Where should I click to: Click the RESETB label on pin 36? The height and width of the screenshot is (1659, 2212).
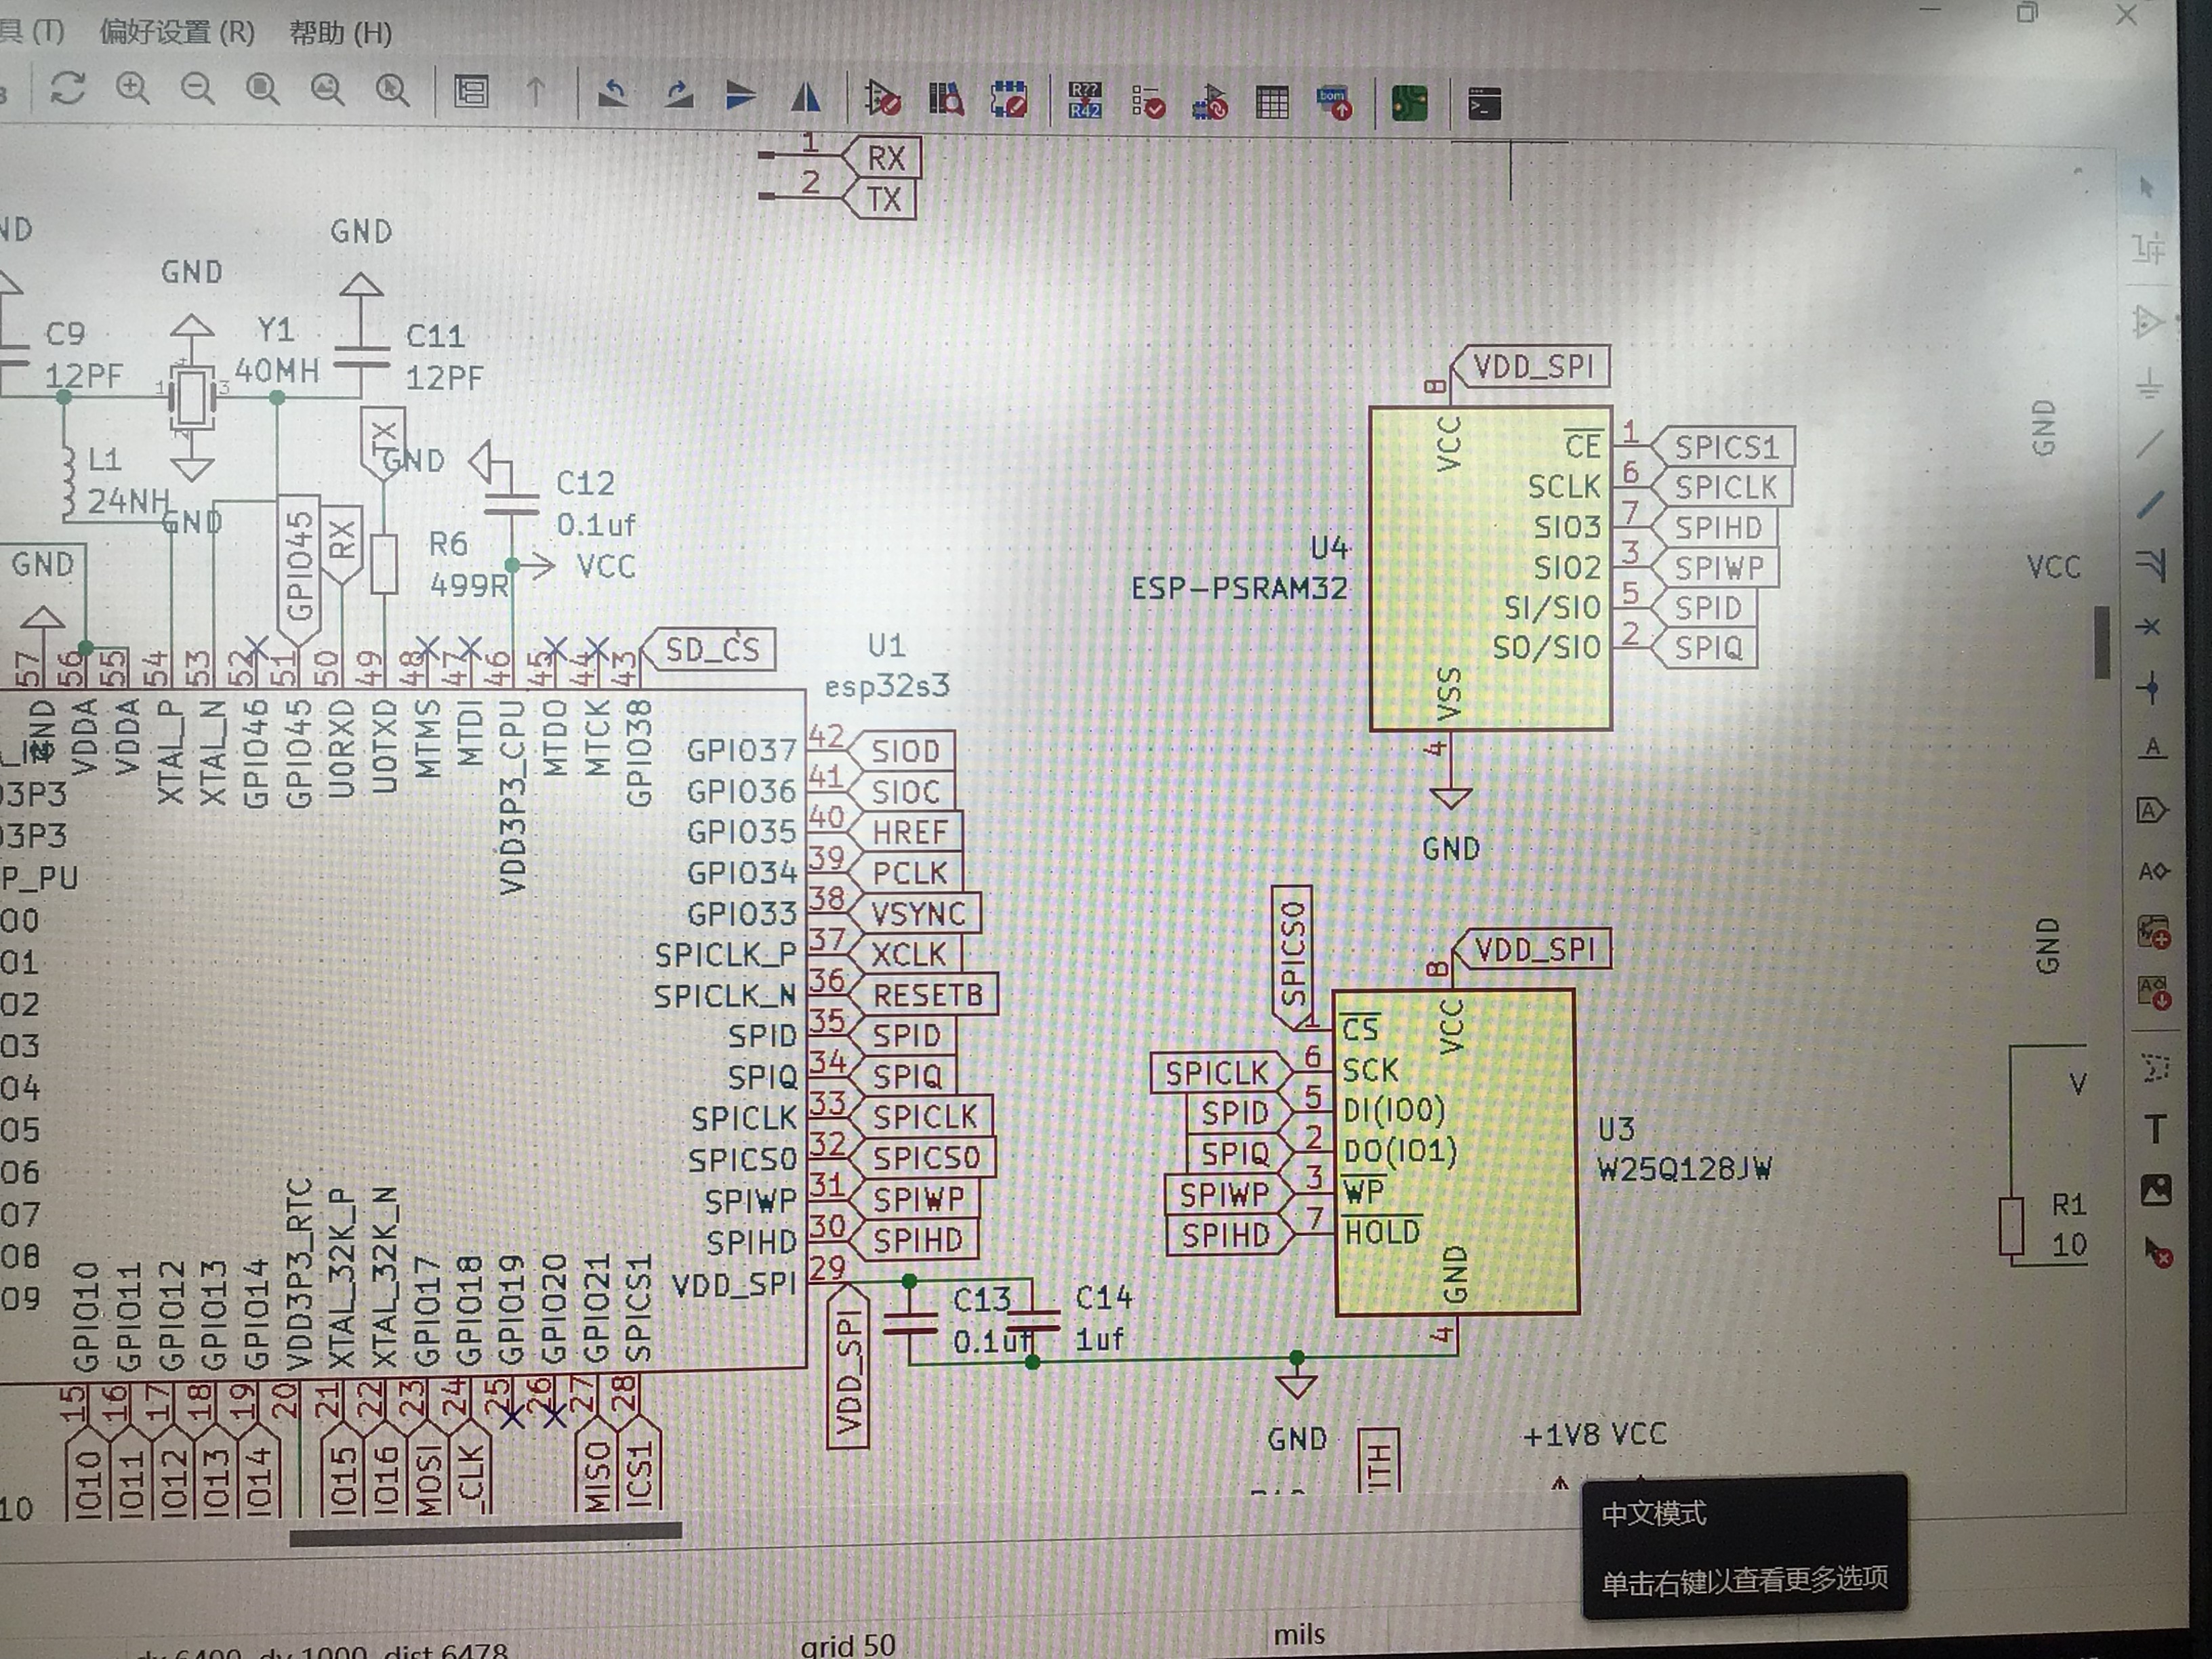(x=923, y=995)
